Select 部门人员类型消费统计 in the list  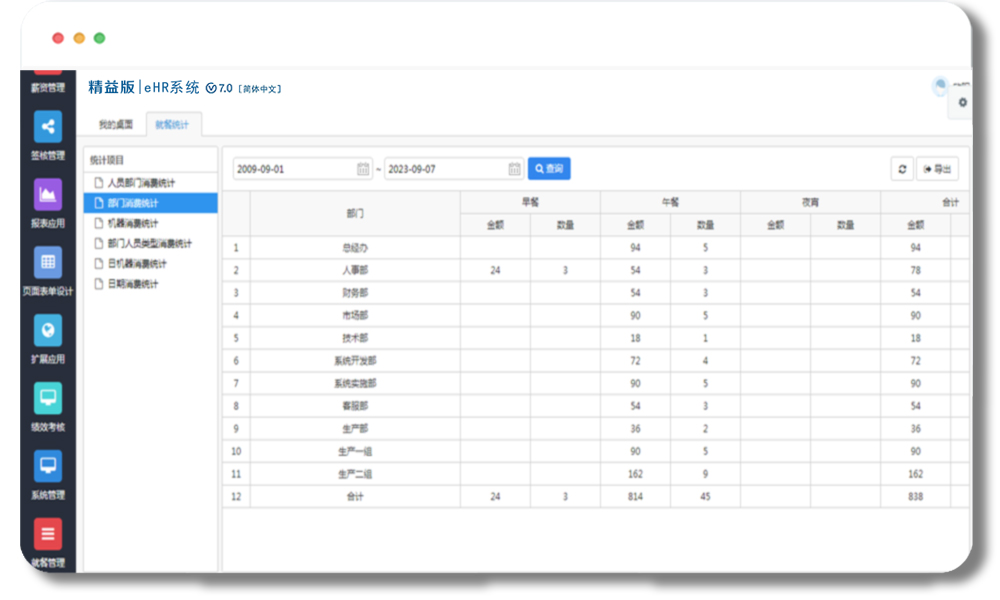[151, 244]
